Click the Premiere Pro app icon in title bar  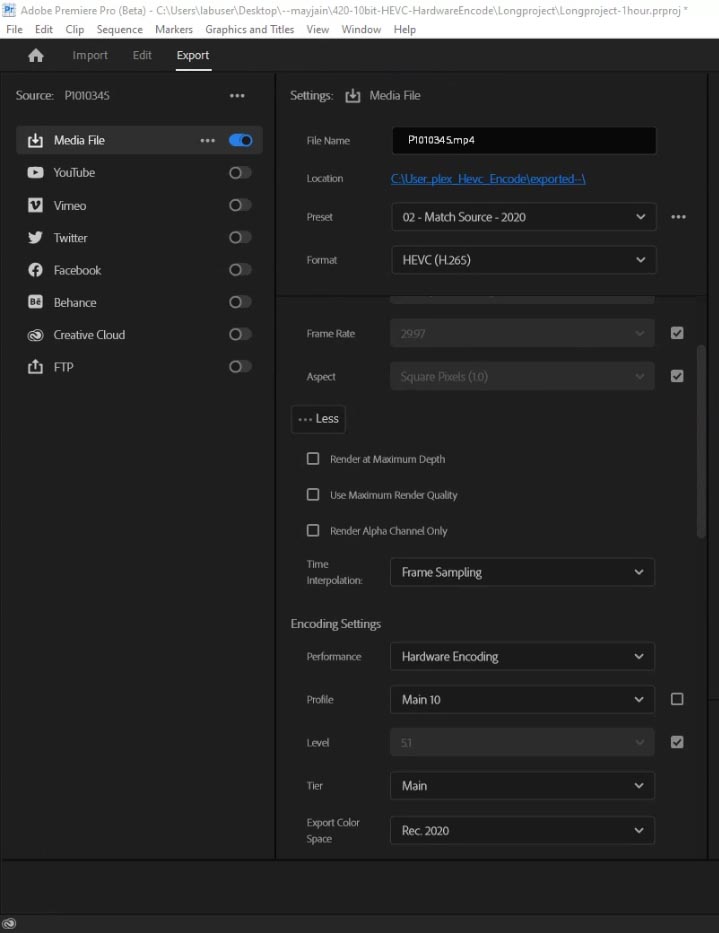9,10
